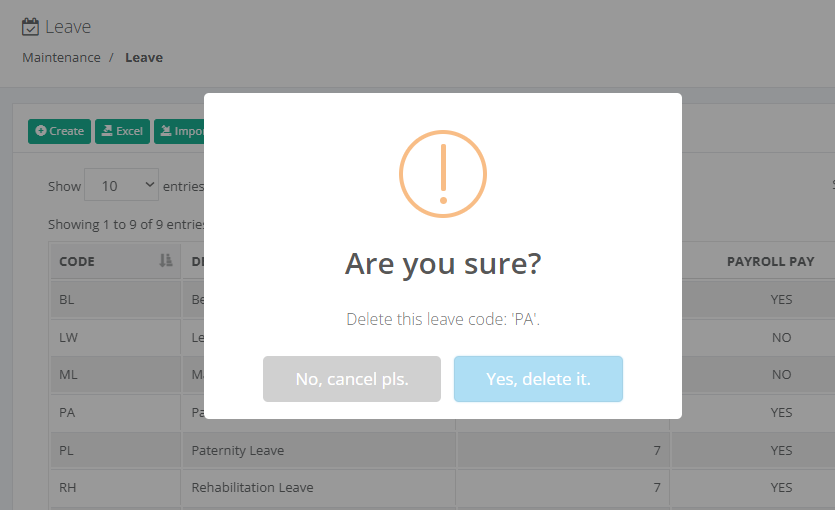Select the RH code cell

point(115,488)
